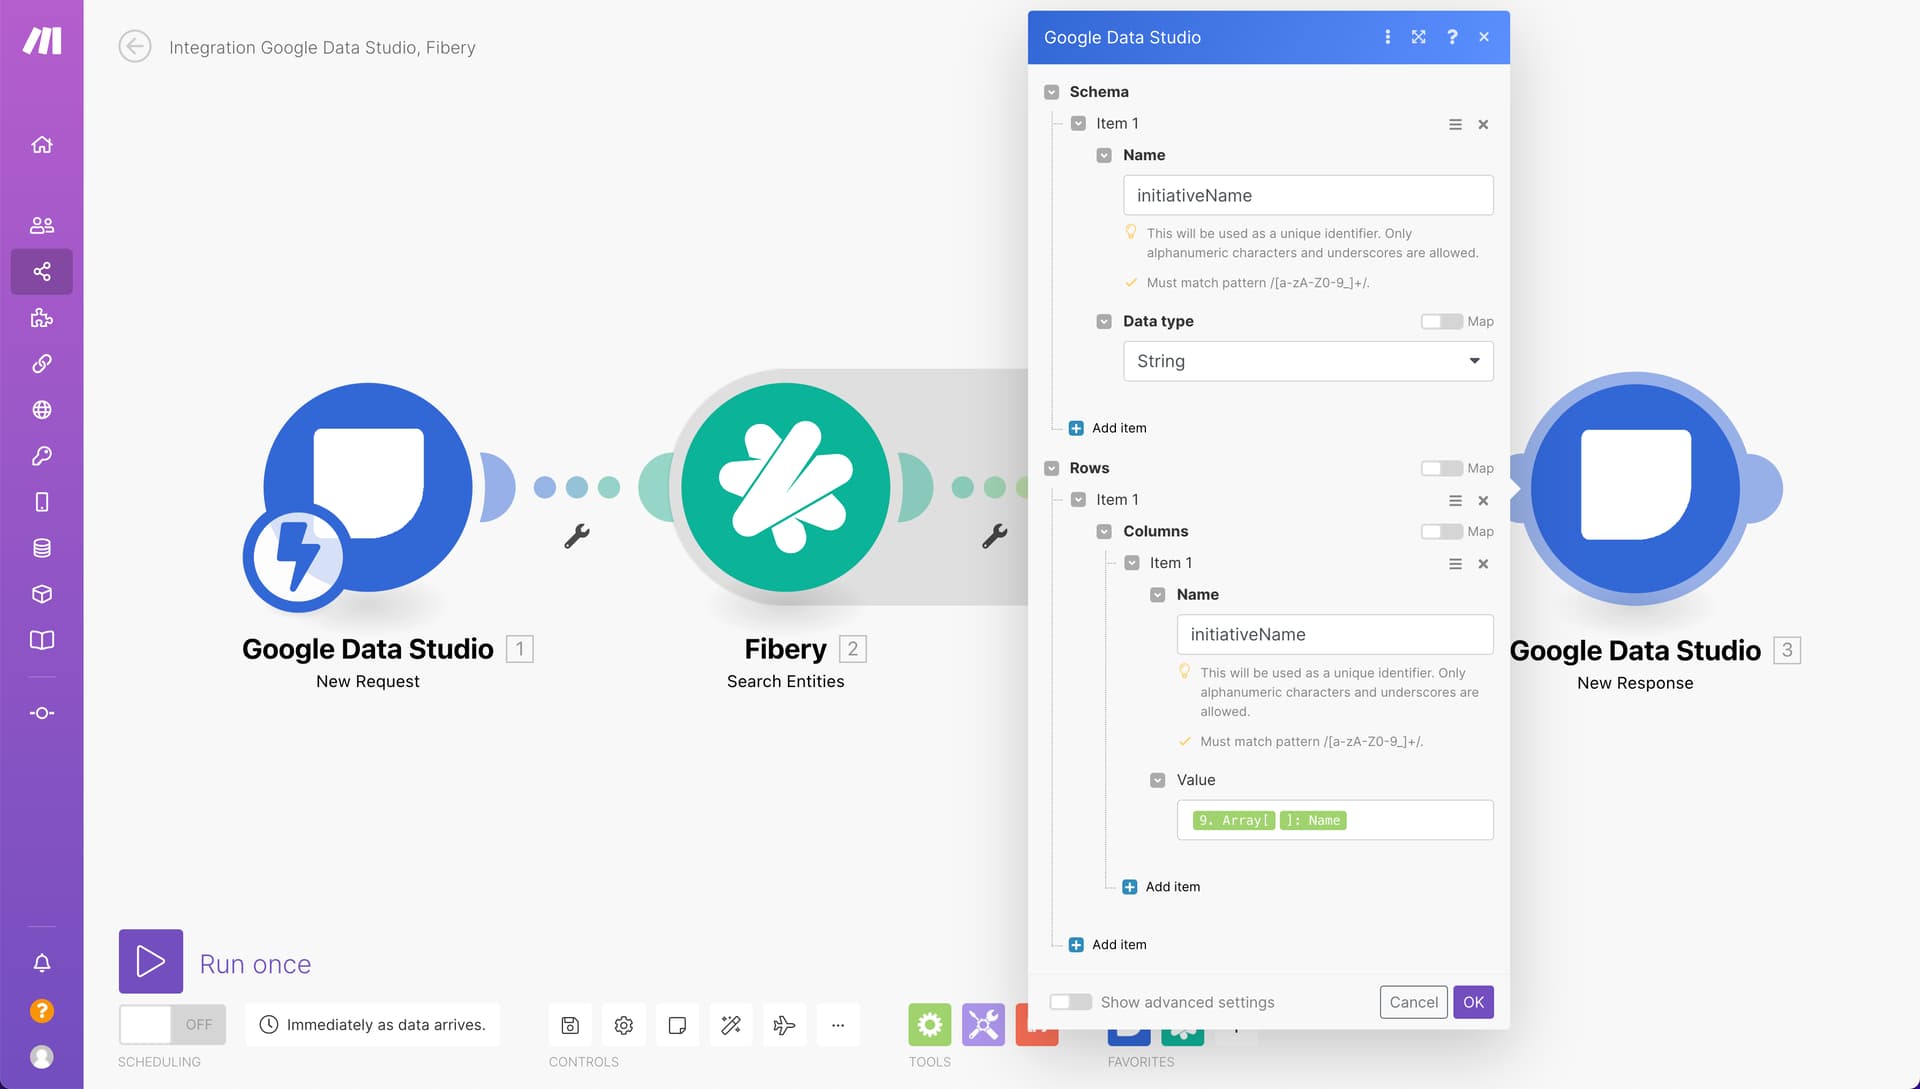Open the Team users icon in sidebar
Viewport: 1920px width, 1089px height.
click(42, 225)
